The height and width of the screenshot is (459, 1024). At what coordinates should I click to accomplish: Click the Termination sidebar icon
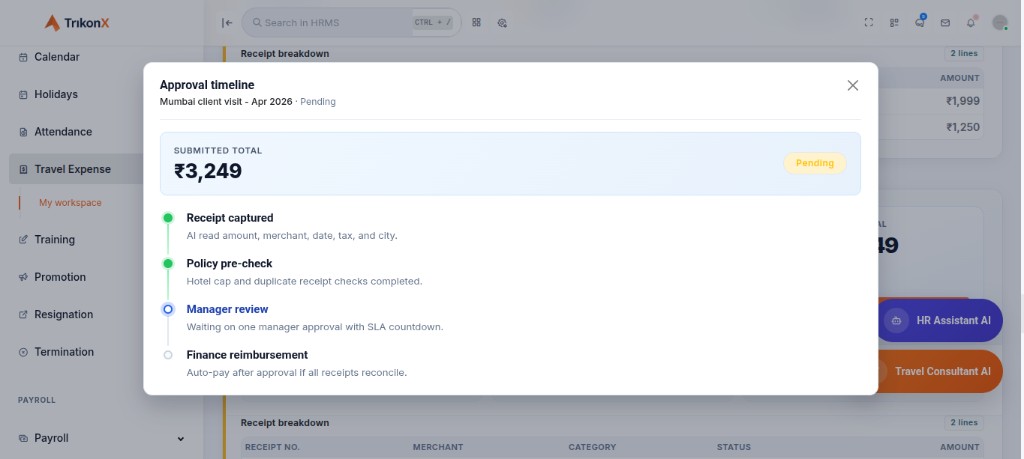tap(24, 352)
